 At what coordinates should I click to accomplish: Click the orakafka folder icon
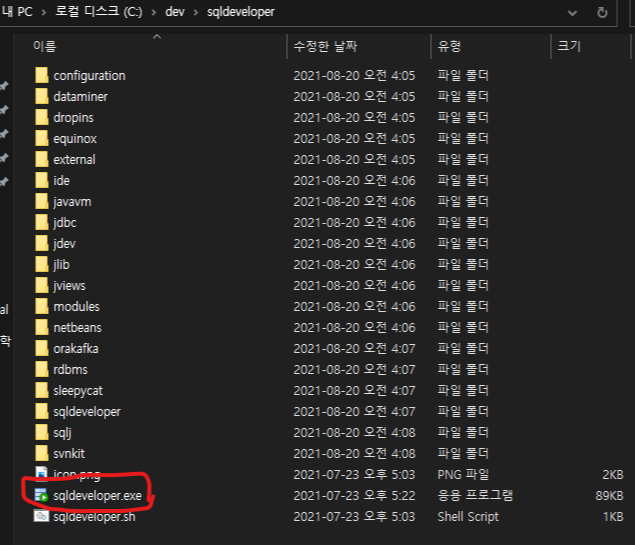point(42,349)
